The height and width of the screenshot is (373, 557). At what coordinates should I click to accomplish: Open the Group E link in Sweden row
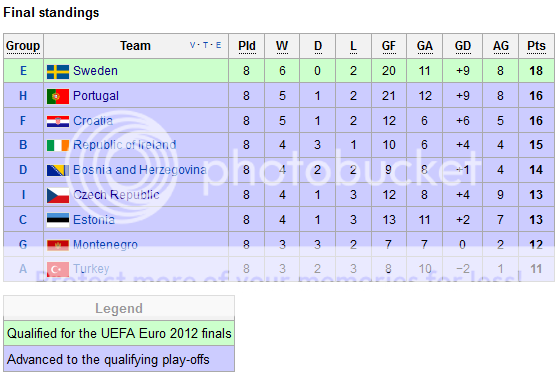coord(23,71)
